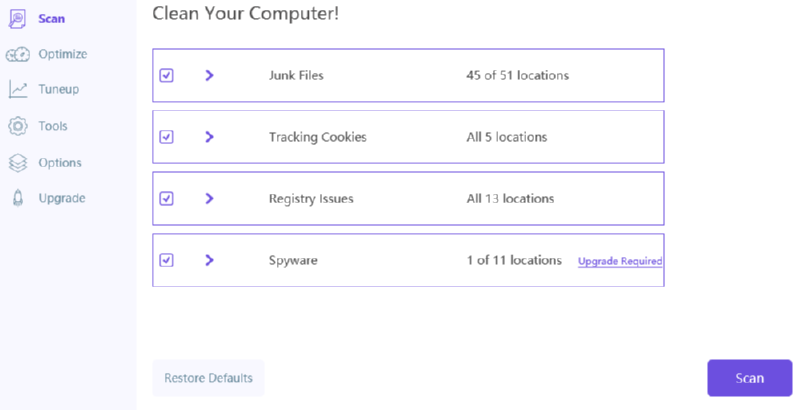Click the Tools gear icon
Viewport: 811px width, 416px height.
[x=17, y=126]
